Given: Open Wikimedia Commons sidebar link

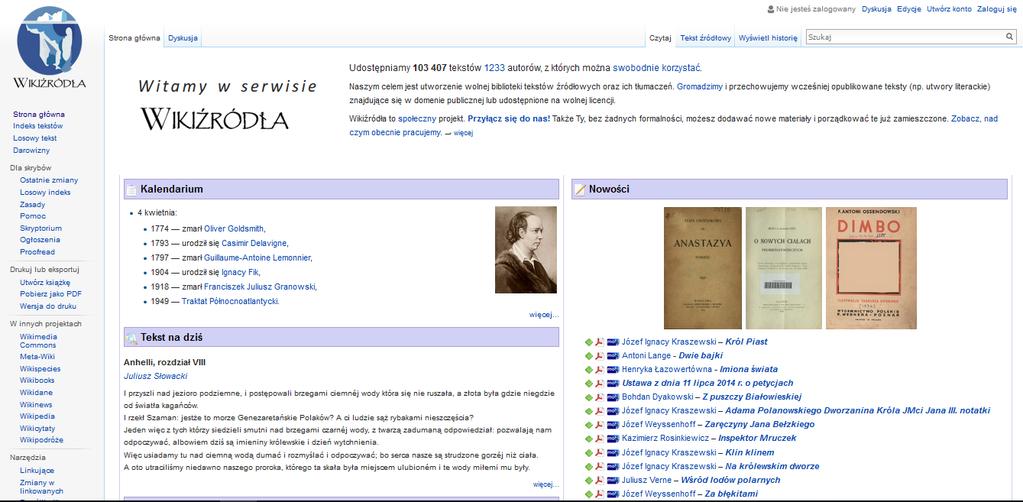Looking at the screenshot, I should (x=38, y=341).
